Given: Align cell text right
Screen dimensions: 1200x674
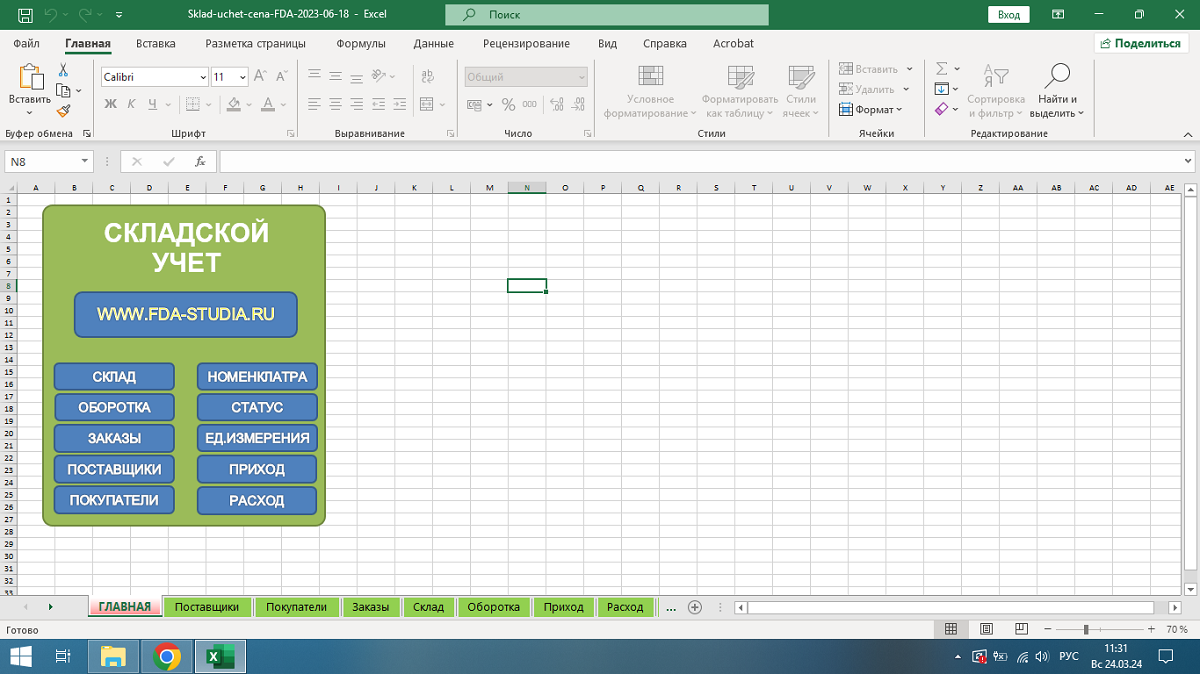Looking at the screenshot, I should (356, 104).
